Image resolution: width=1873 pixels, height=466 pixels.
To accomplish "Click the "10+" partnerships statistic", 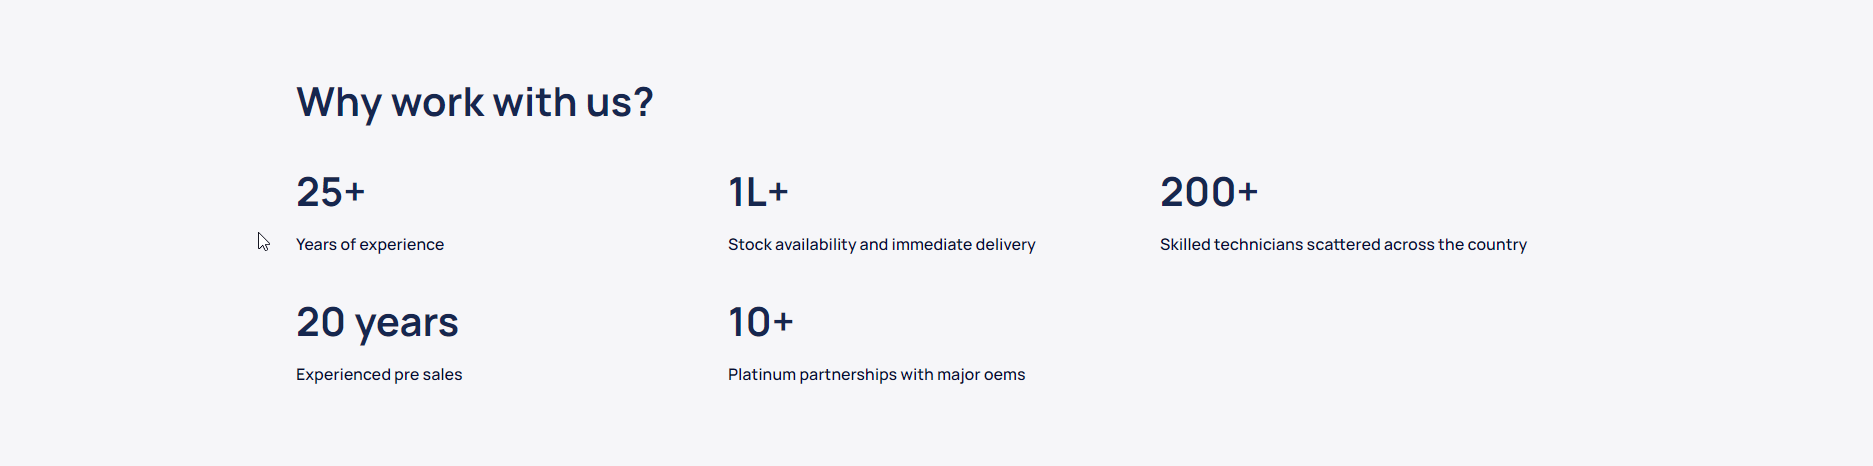I will click(760, 323).
